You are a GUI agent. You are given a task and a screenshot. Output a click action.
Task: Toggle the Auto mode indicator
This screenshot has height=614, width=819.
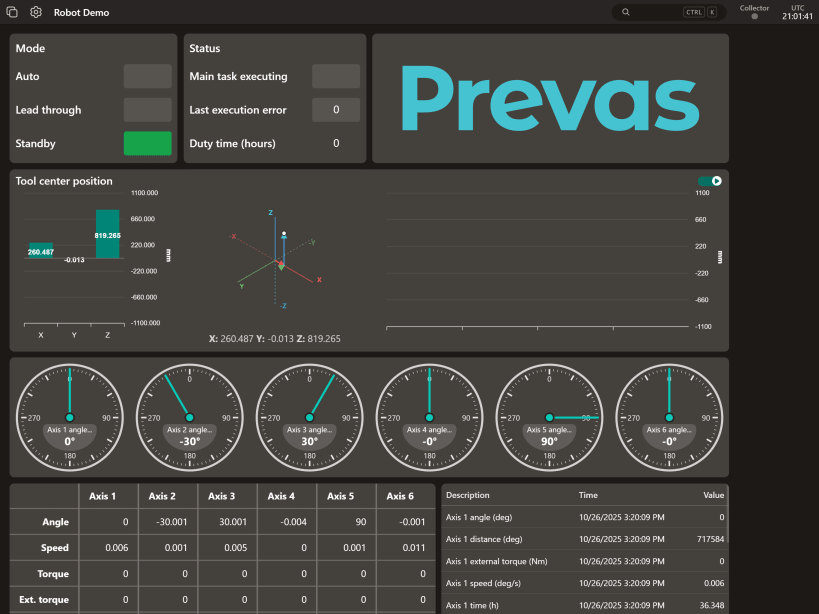(148, 76)
